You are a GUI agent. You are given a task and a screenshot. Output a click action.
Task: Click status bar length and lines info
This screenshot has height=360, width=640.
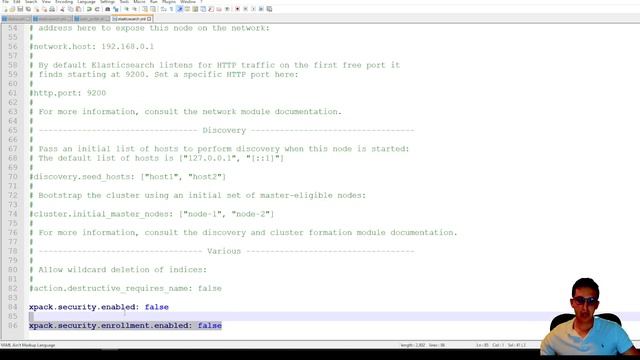pyautogui.click(x=422, y=345)
